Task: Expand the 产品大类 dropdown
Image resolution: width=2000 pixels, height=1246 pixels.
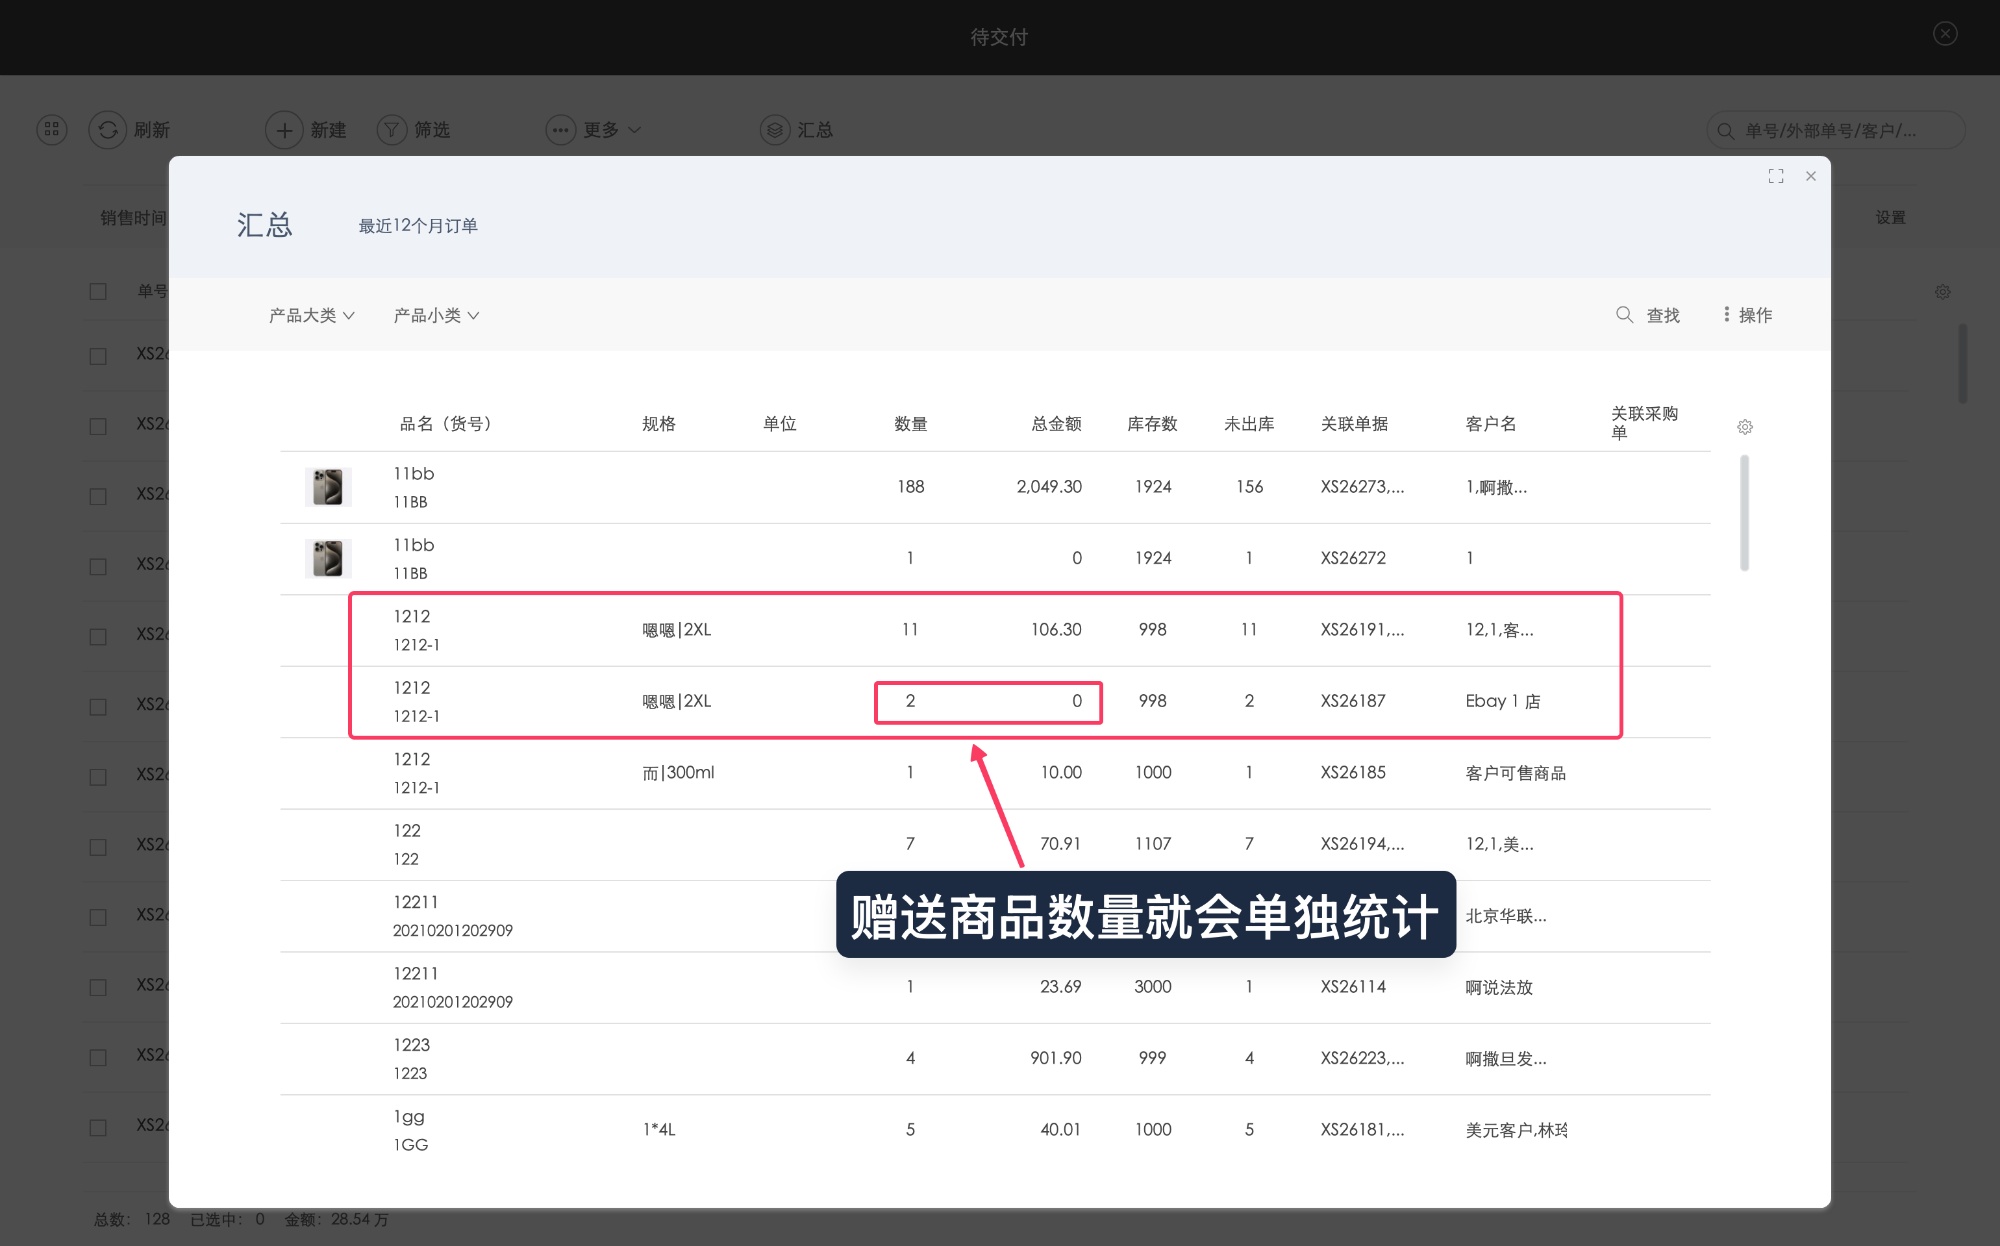Action: point(311,315)
